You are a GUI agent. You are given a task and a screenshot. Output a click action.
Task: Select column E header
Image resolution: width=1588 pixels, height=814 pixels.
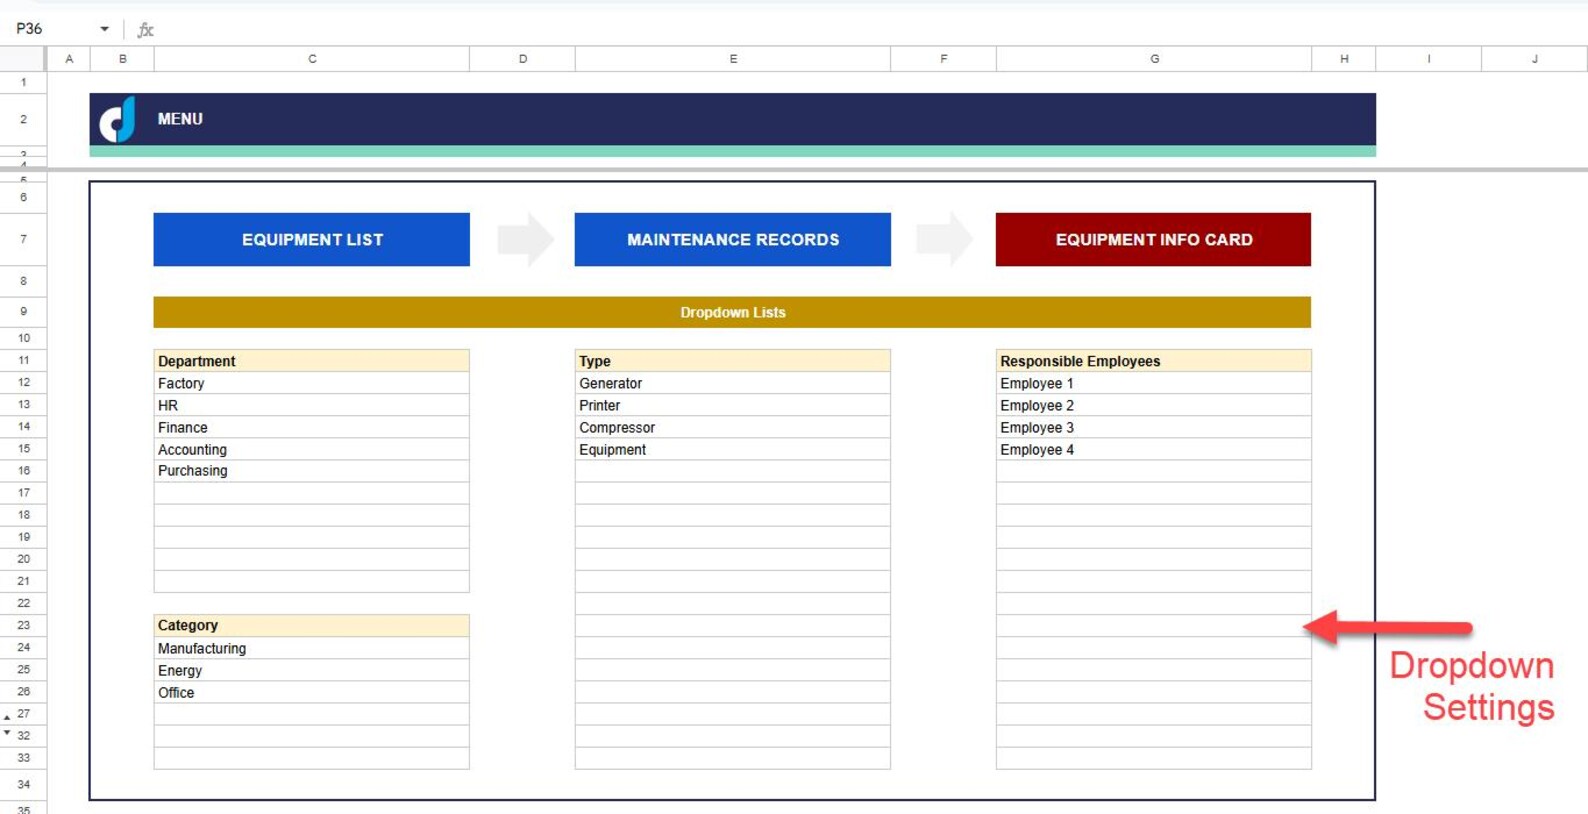pyautogui.click(x=733, y=59)
